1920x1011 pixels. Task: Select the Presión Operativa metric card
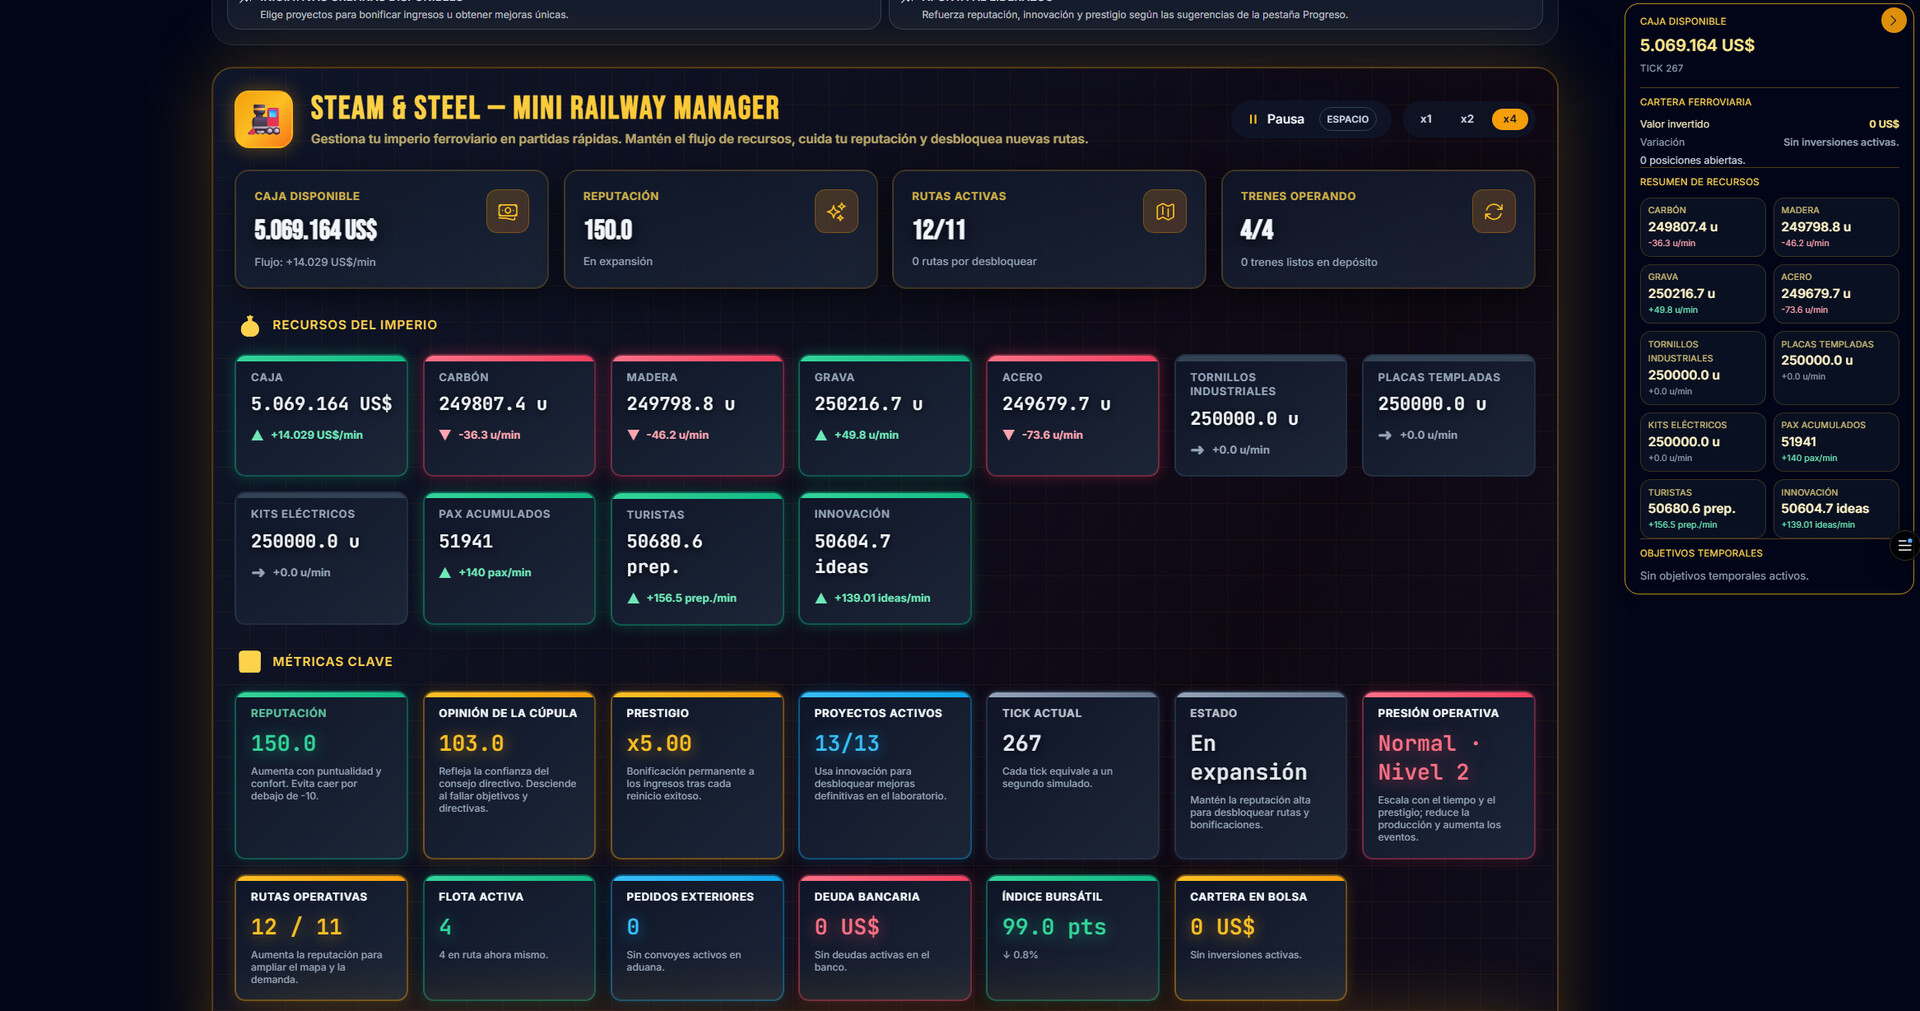(1447, 775)
